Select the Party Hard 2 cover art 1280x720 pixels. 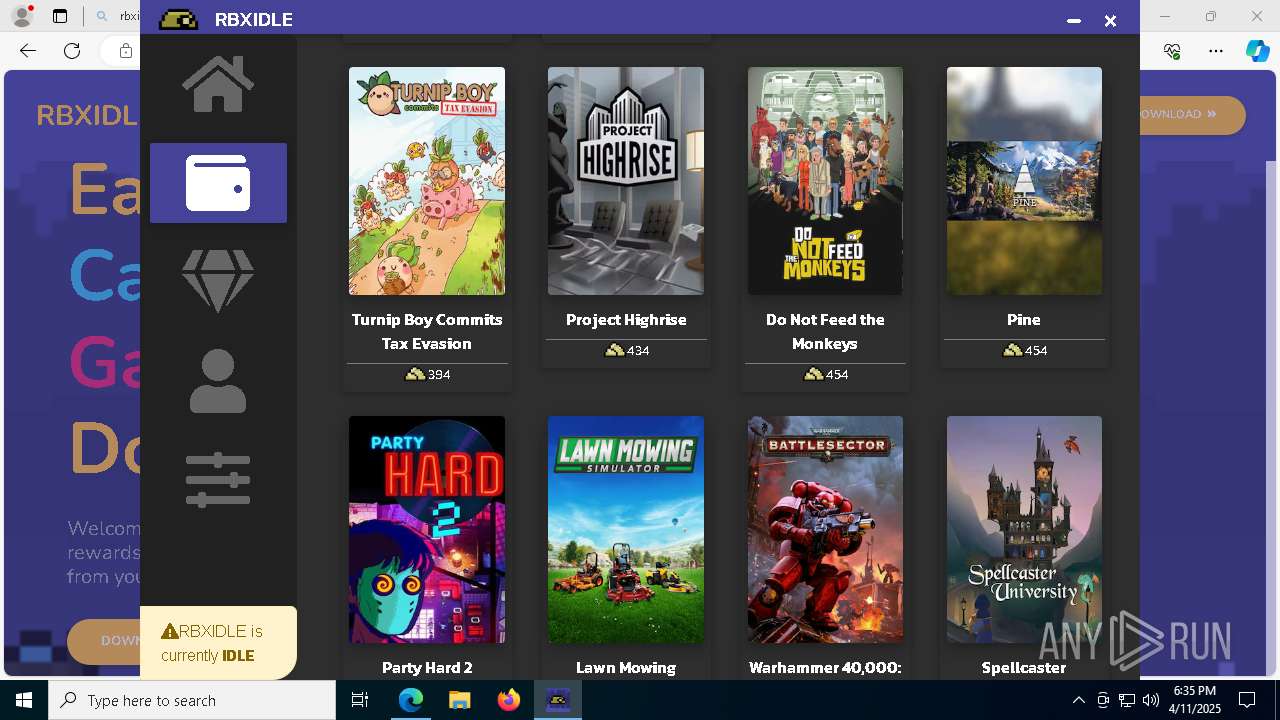coord(427,529)
